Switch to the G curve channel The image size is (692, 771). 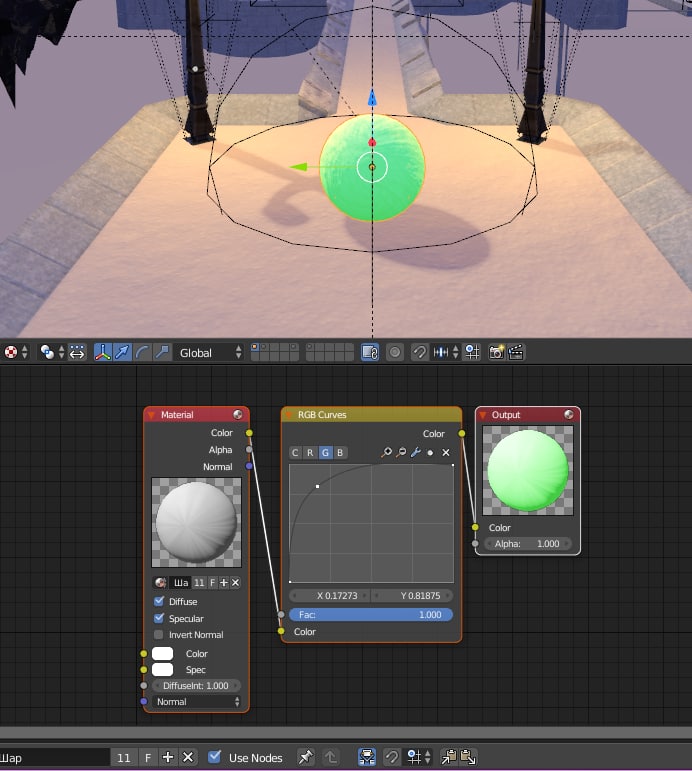coord(325,452)
